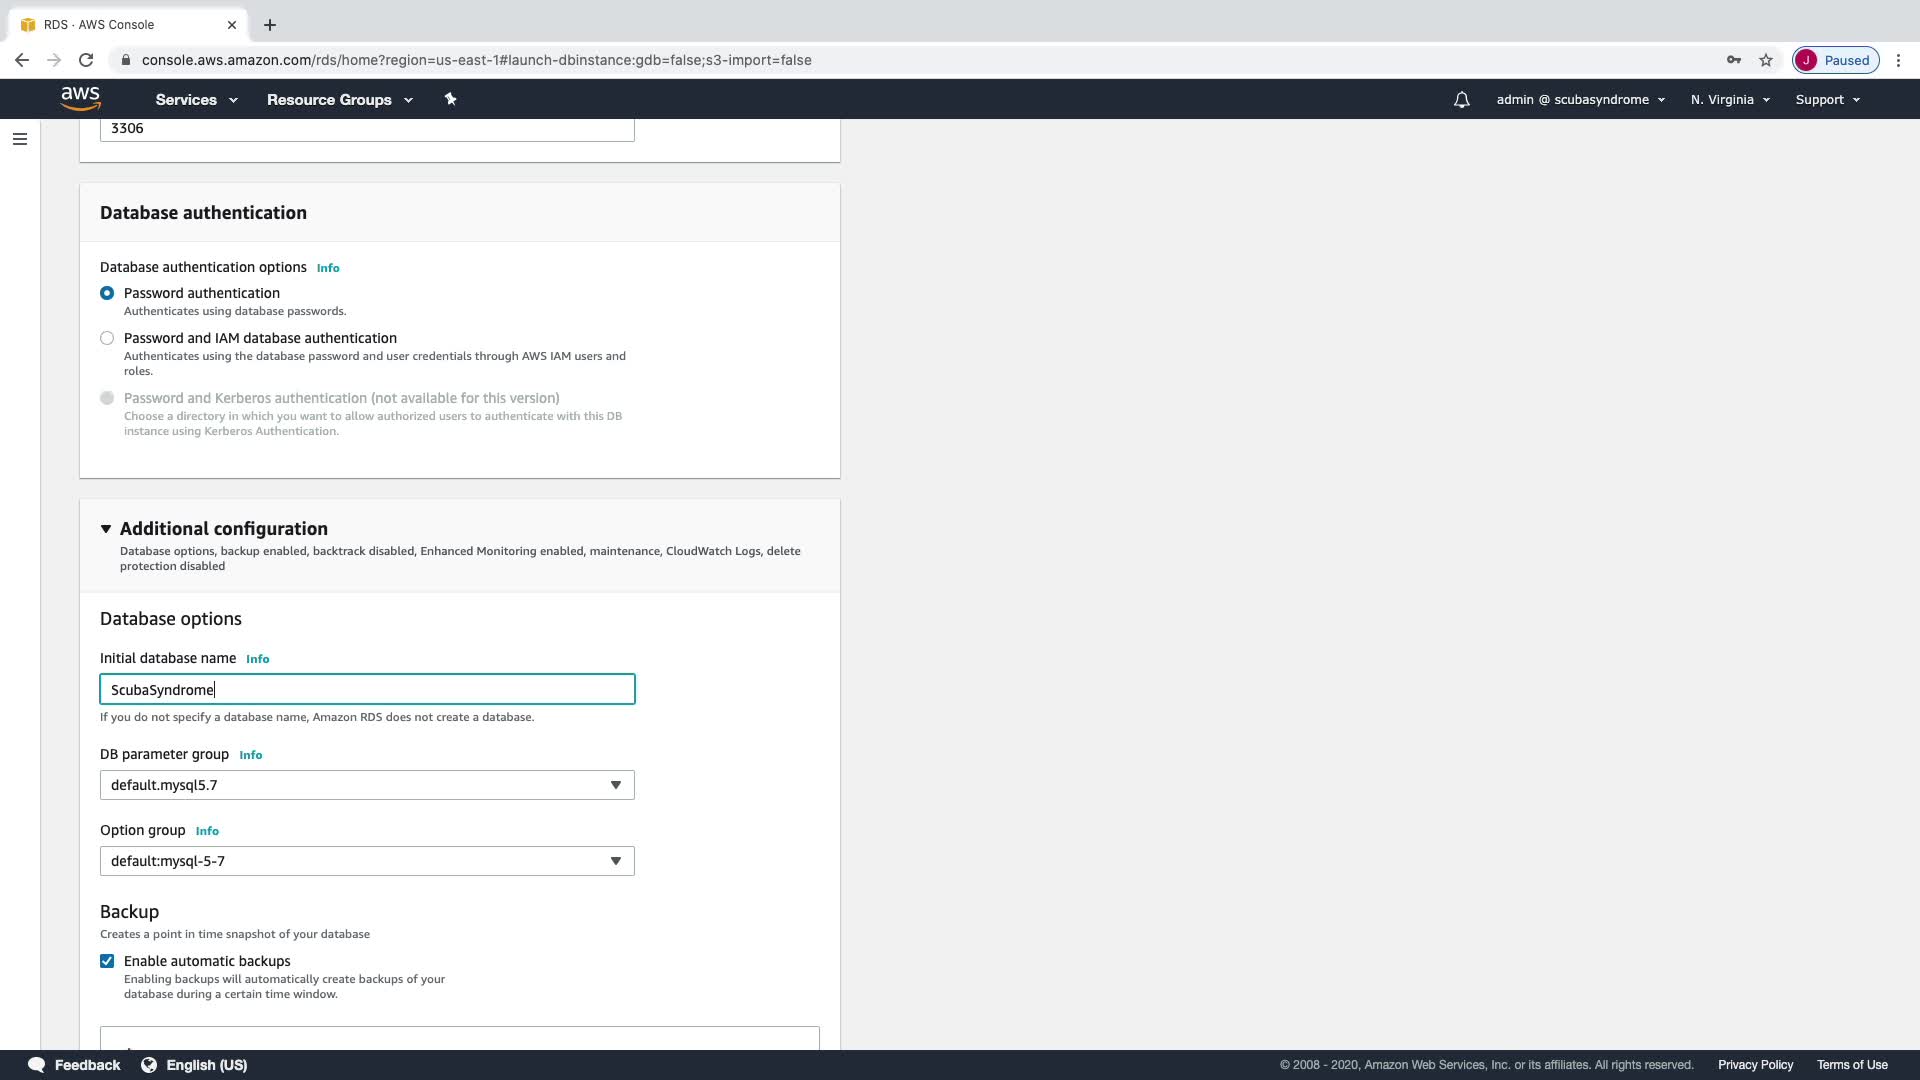Uncheck Enable automatic backups
This screenshot has width=1920, height=1080.
coord(107,961)
